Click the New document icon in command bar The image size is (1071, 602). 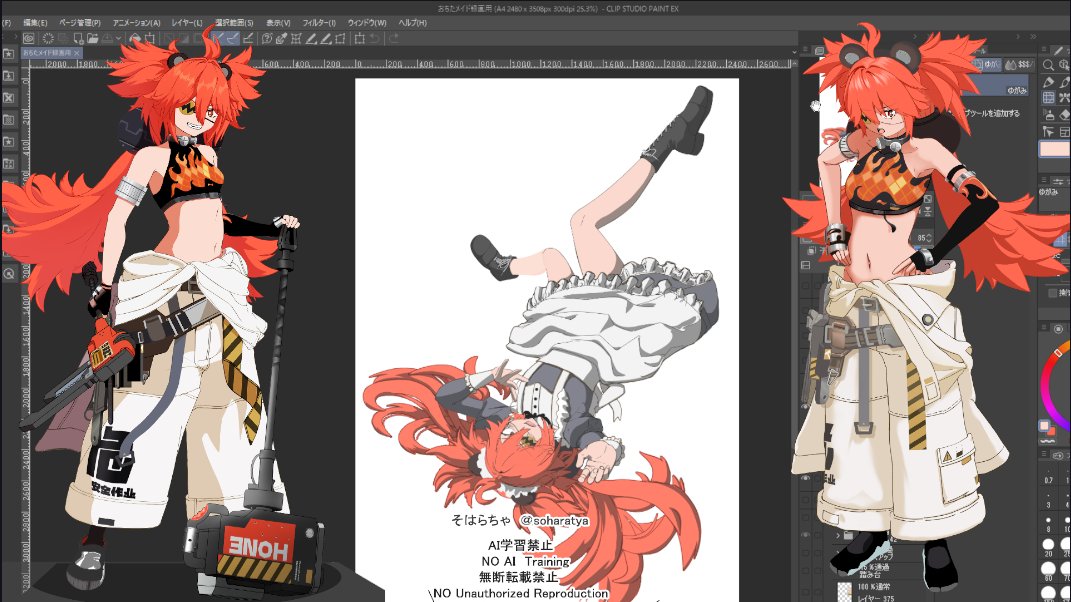point(79,38)
